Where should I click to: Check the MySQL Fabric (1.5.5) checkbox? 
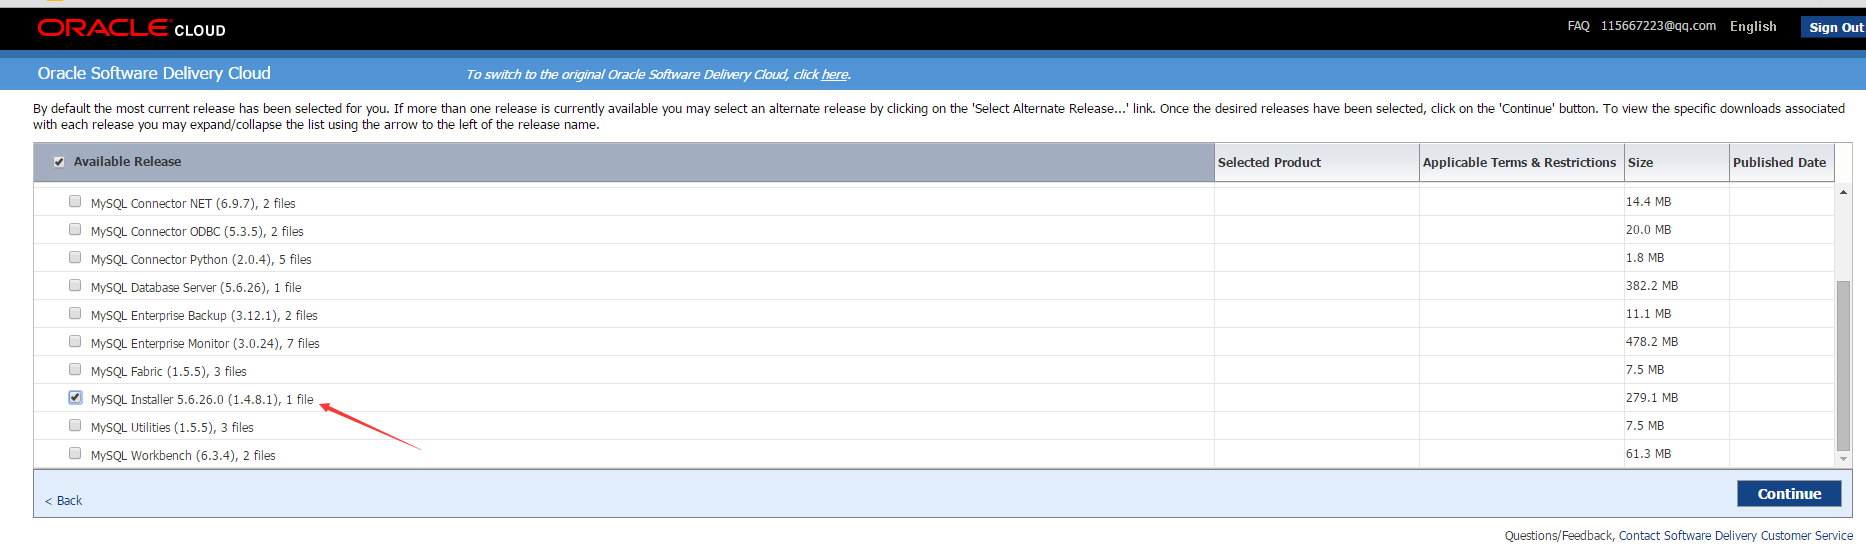pos(75,370)
